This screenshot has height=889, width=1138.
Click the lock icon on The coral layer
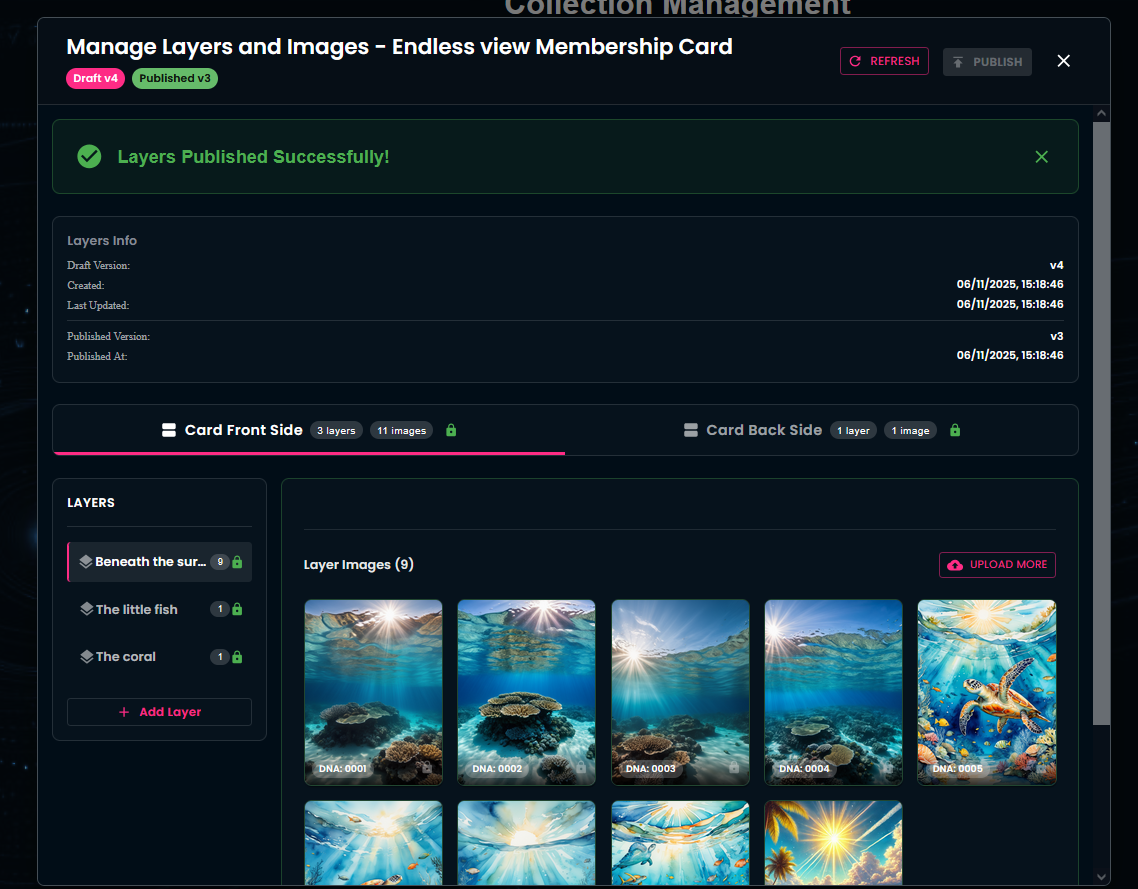tap(237, 657)
